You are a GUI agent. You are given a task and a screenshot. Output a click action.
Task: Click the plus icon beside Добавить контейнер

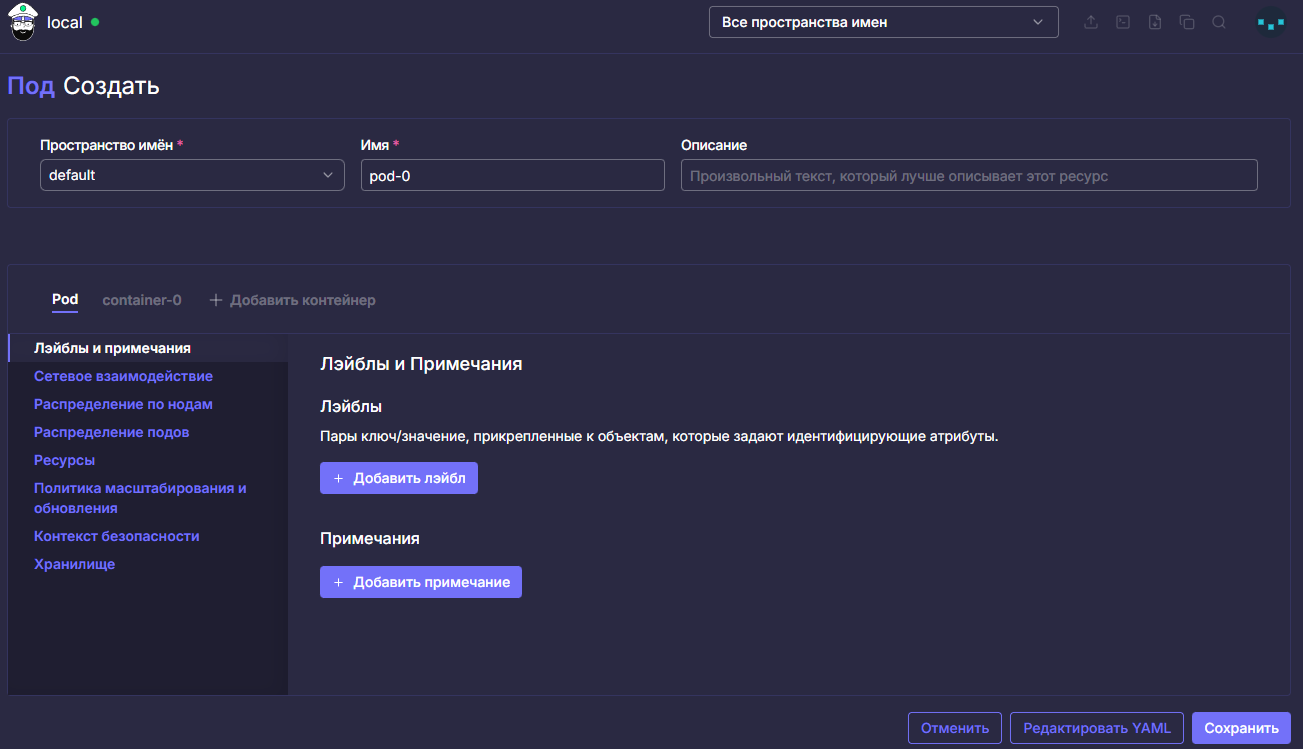coord(216,300)
